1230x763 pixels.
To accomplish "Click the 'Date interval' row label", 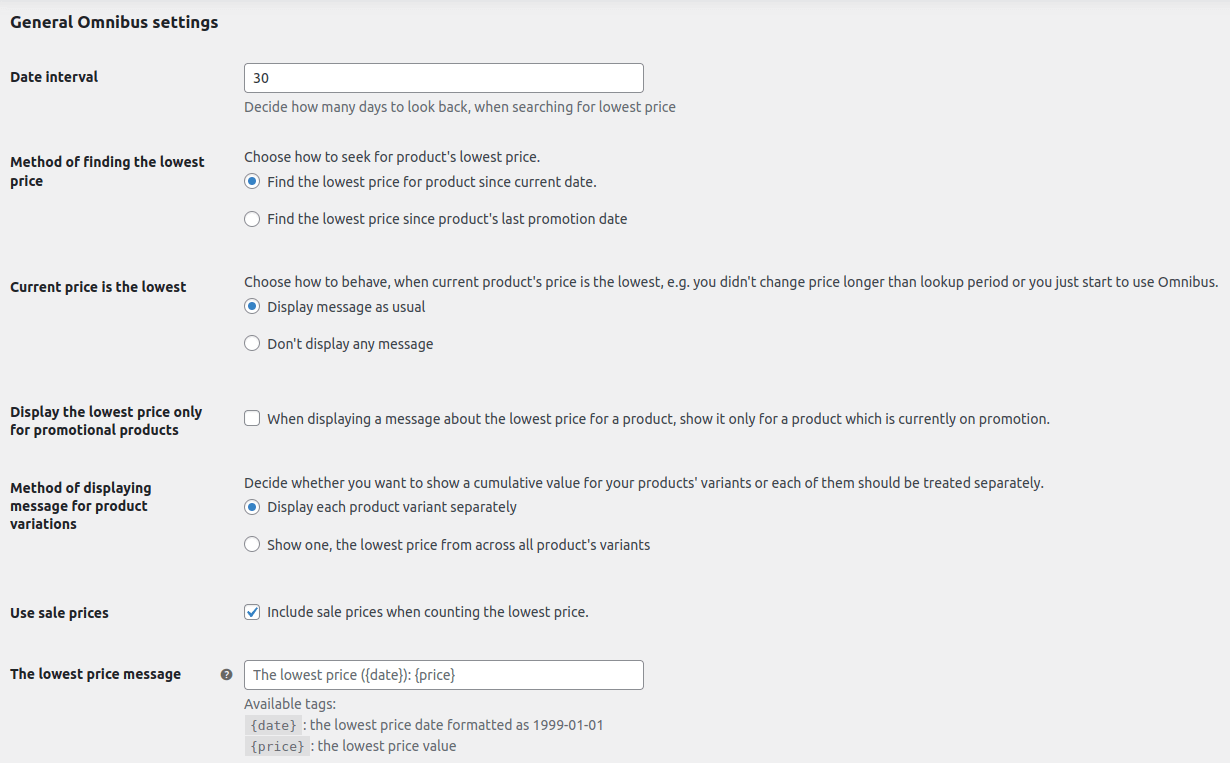I will point(54,77).
